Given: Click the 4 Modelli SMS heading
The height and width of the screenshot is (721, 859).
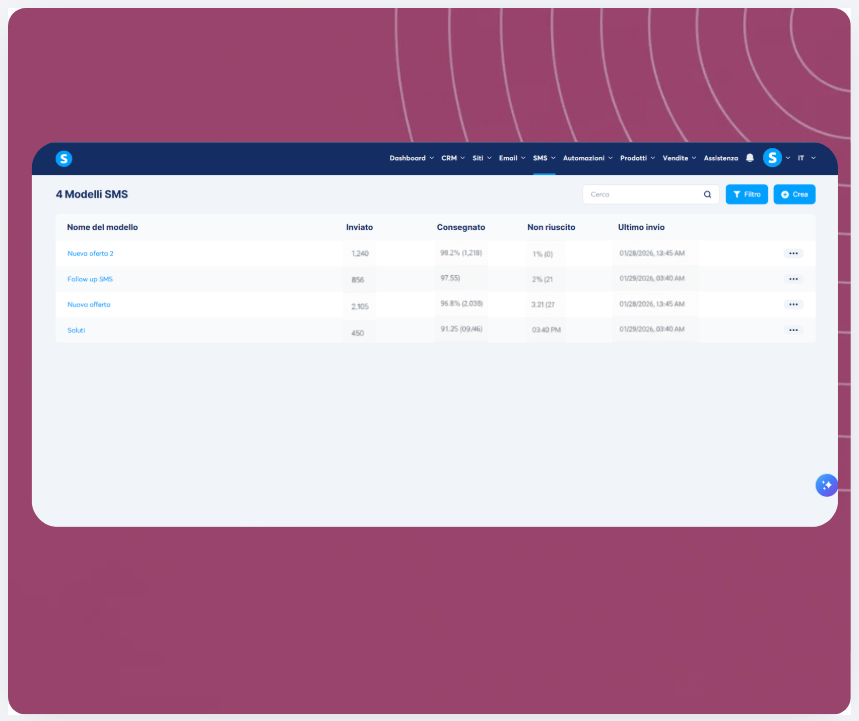Looking at the screenshot, I should [x=91, y=194].
